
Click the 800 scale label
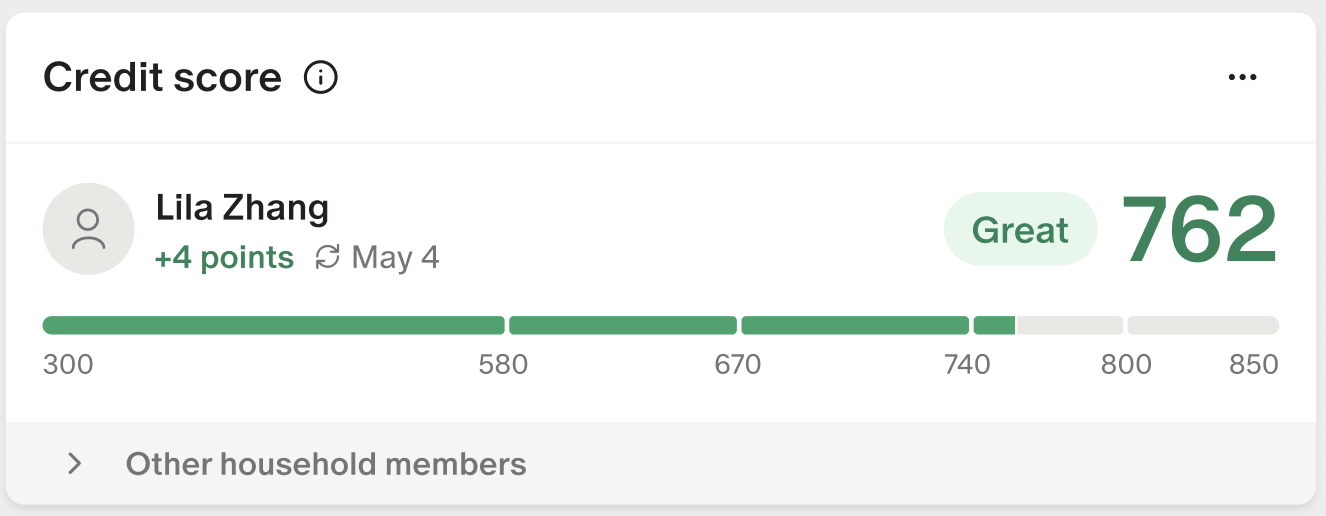pos(1126,365)
